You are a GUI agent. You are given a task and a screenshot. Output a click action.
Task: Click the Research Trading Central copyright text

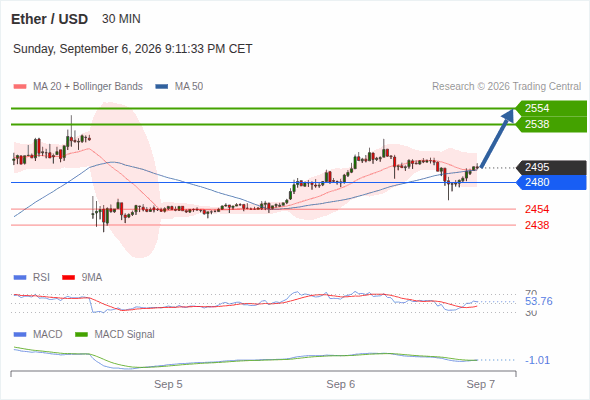(506, 87)
